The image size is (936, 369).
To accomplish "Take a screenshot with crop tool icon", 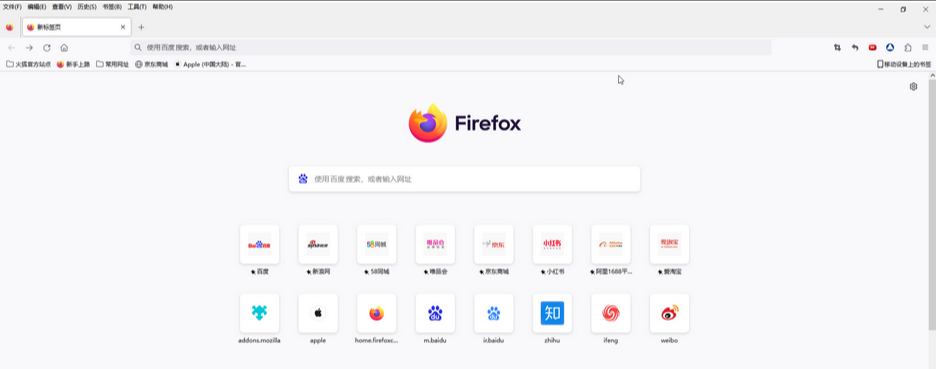I will click(x=838, y=48).
